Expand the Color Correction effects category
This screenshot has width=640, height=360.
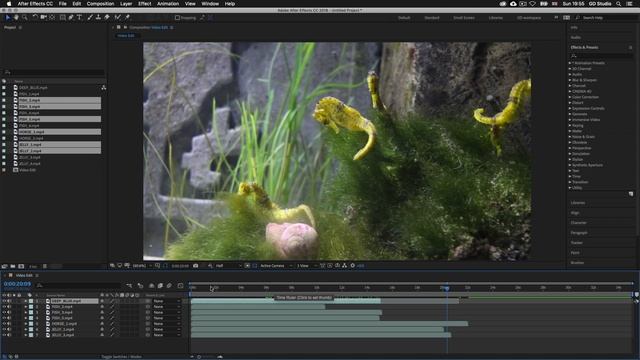[570, 97]
